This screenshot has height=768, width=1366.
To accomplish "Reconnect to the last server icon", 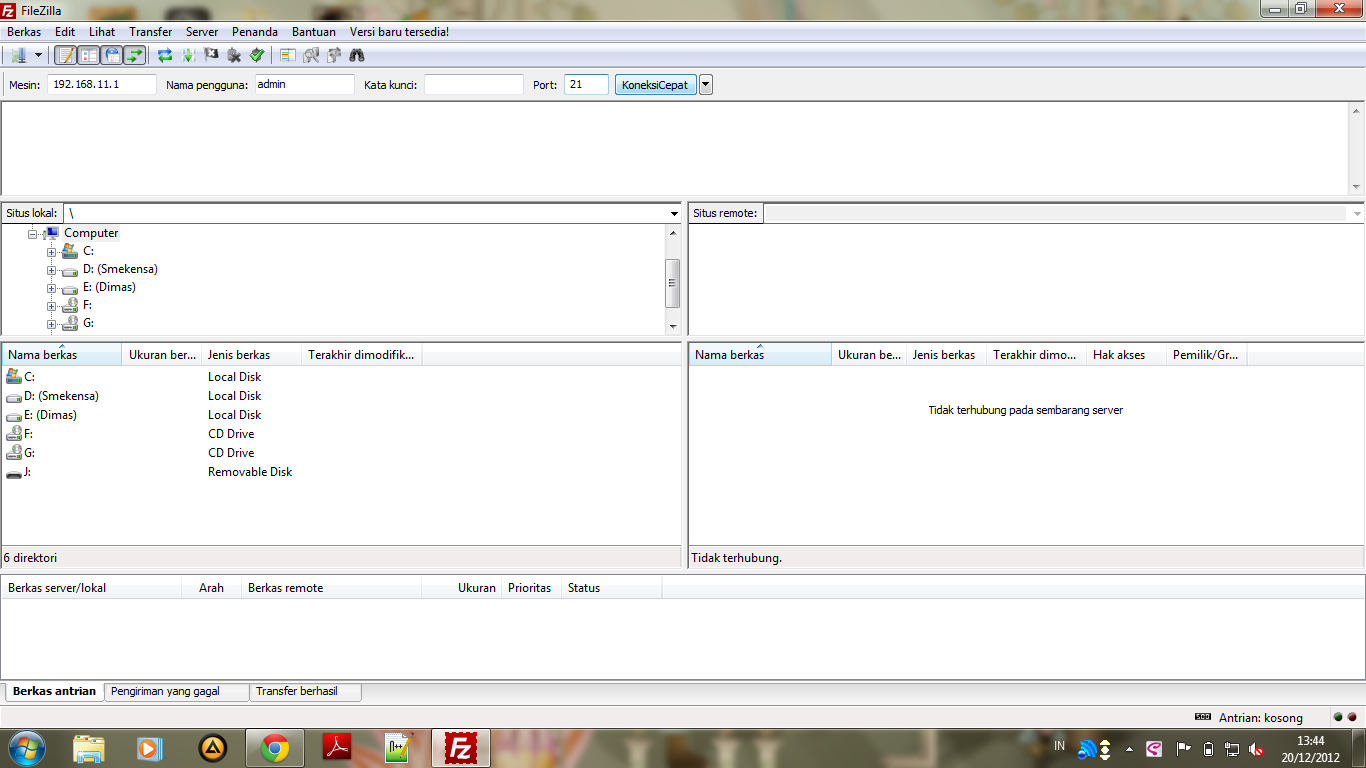I will coord(257,55).
